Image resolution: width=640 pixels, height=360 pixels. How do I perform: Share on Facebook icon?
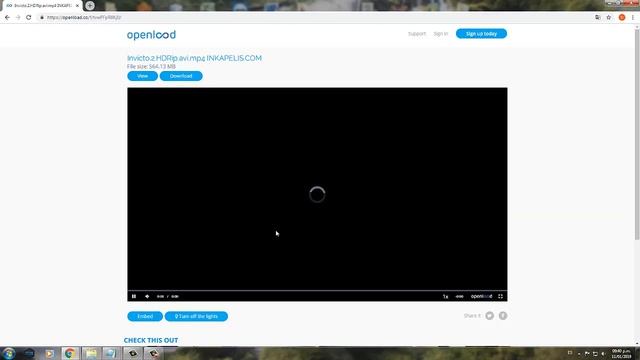[503, 316]
